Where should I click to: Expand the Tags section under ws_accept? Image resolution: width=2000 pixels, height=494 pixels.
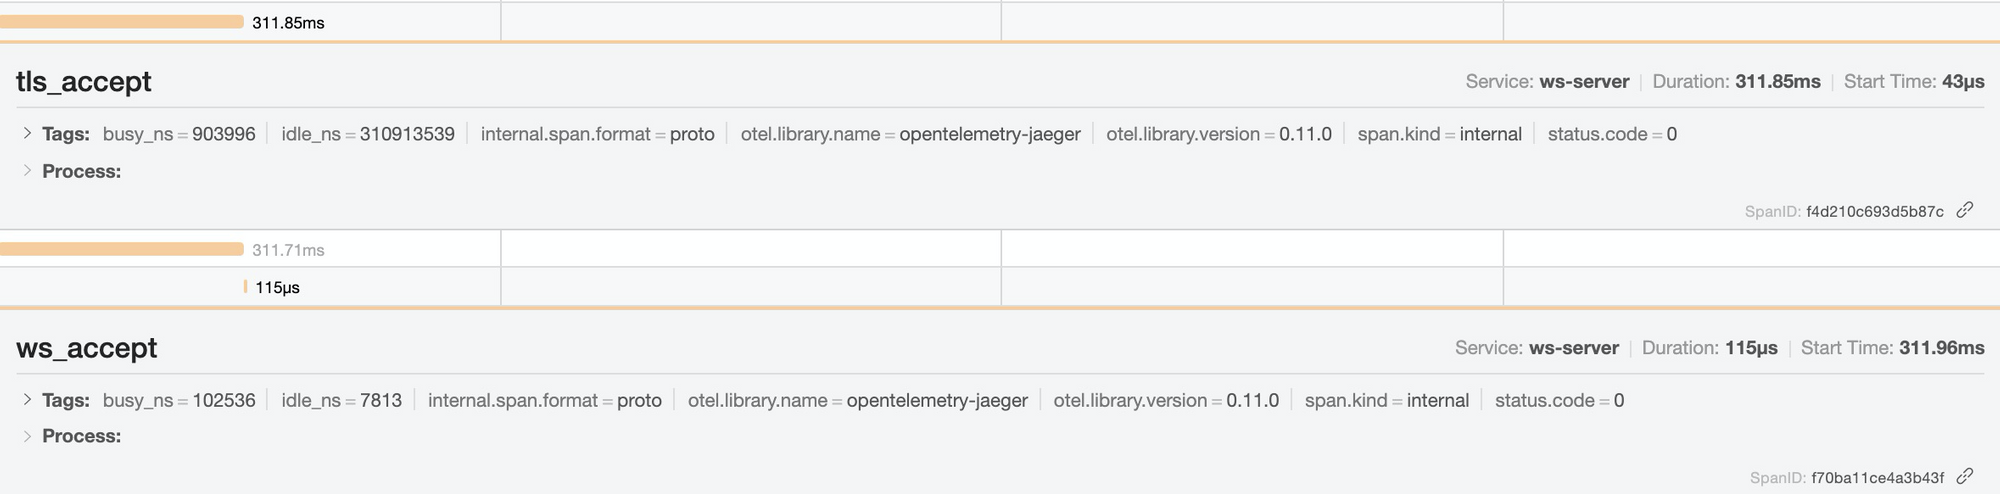click(27, 400)
